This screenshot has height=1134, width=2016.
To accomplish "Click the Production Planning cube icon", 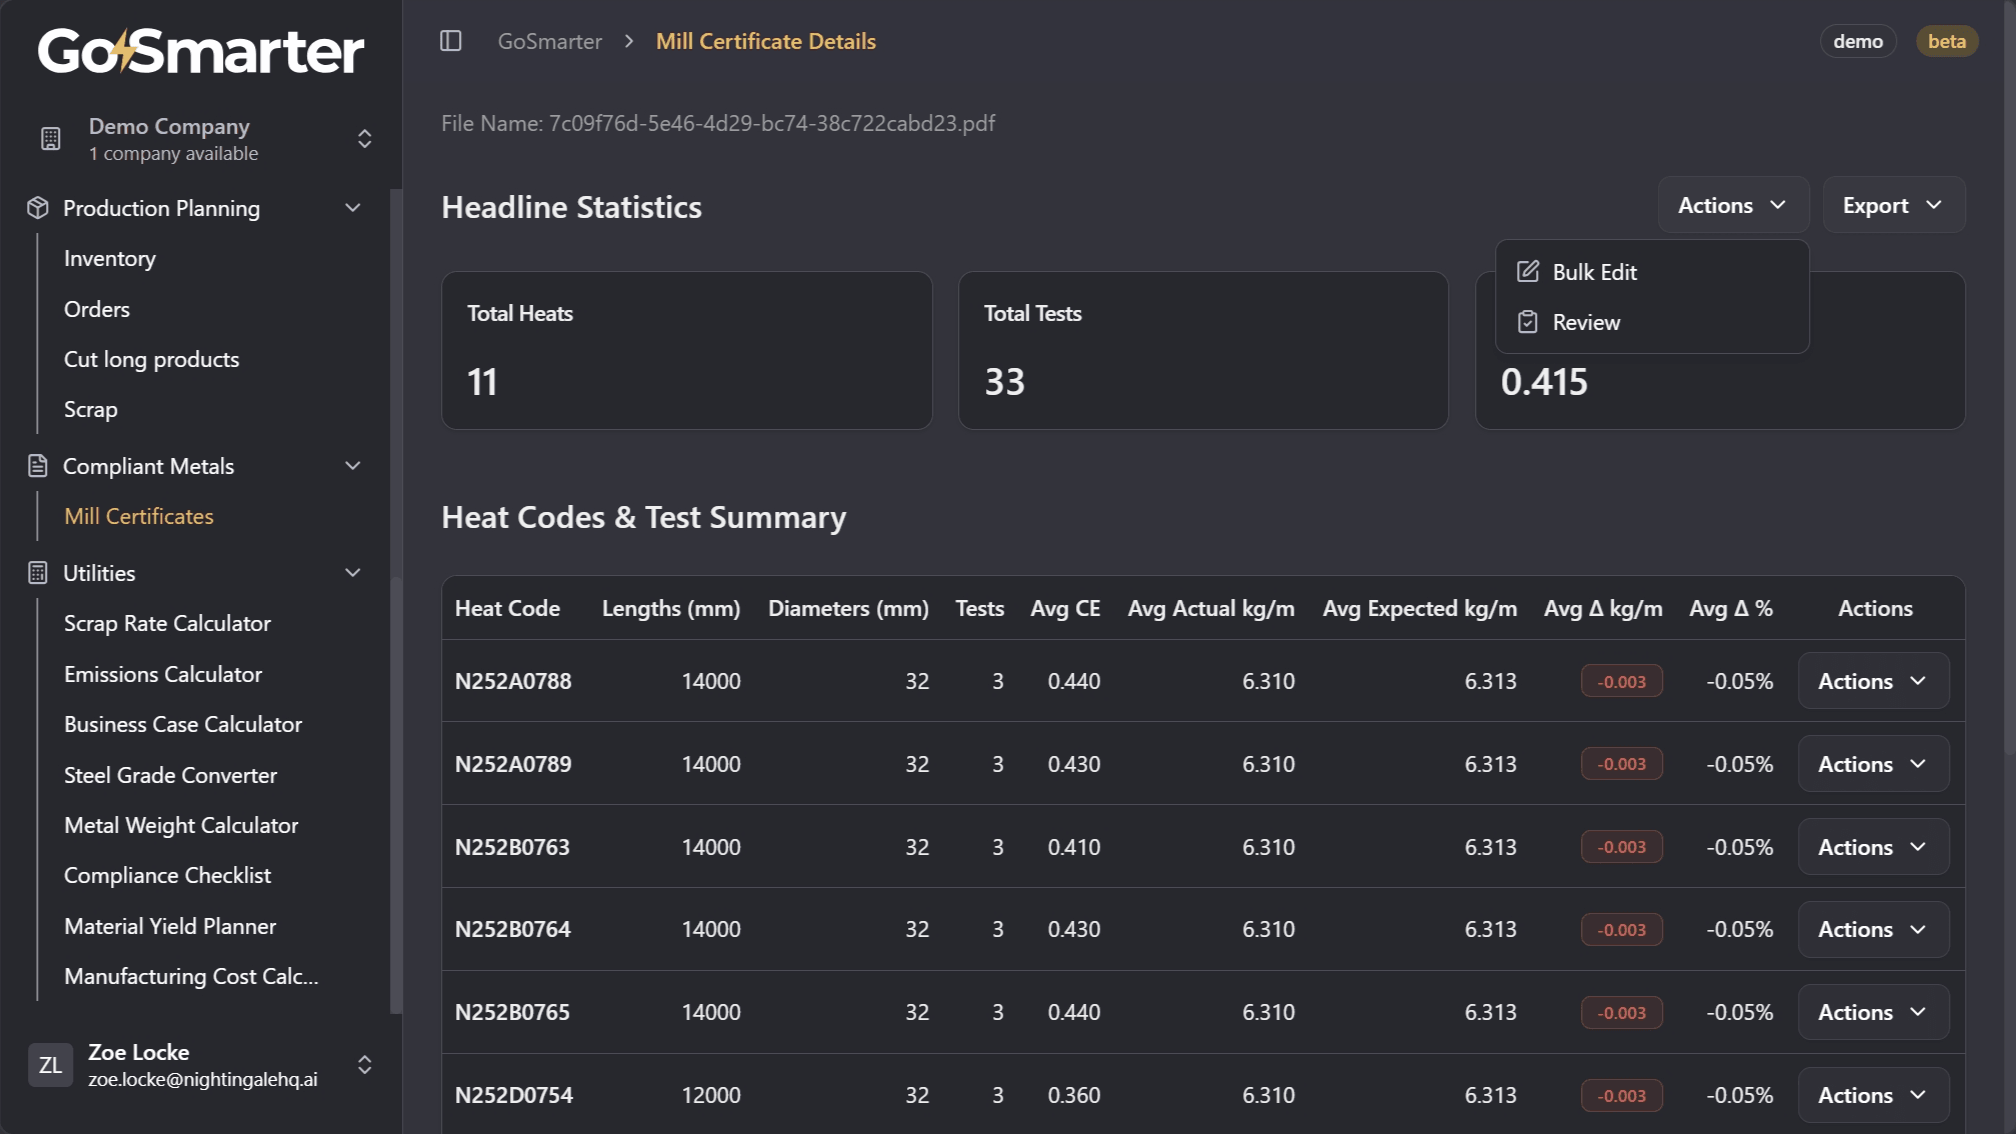I will tap(38, 208).
